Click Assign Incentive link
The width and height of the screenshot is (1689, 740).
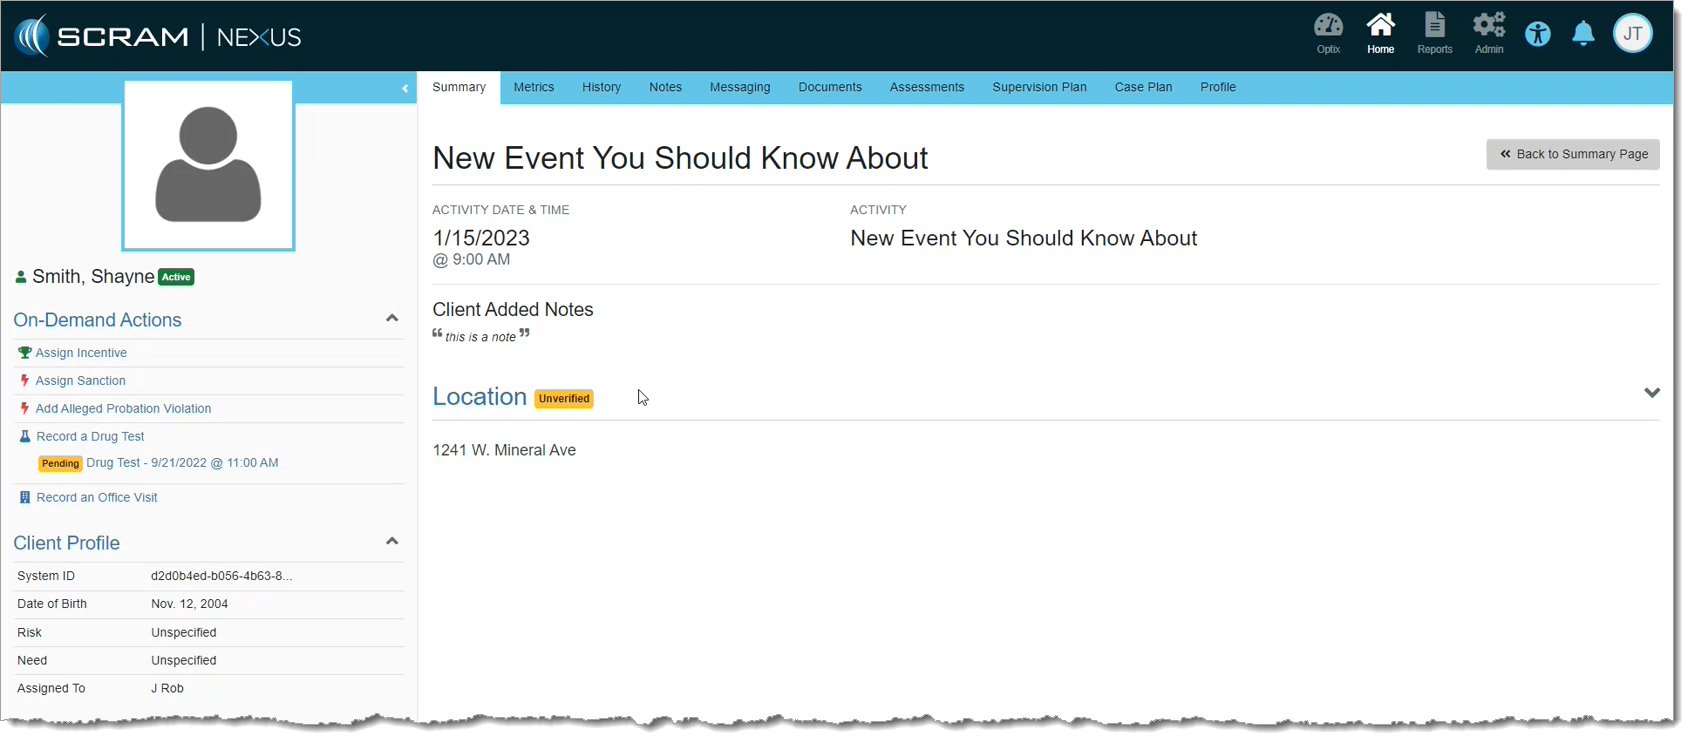coord(81,353)
